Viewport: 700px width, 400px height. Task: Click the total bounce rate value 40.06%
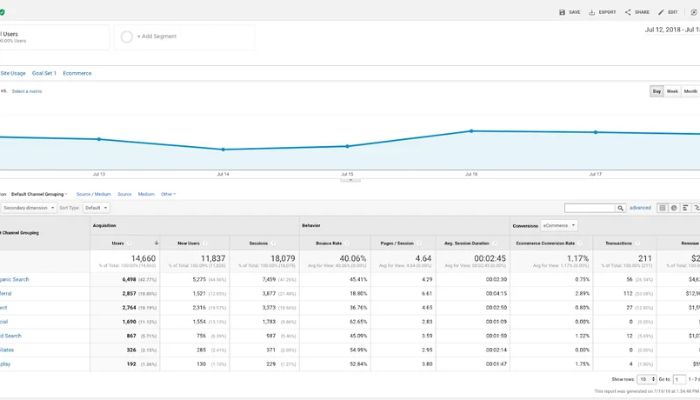(353, 258)
